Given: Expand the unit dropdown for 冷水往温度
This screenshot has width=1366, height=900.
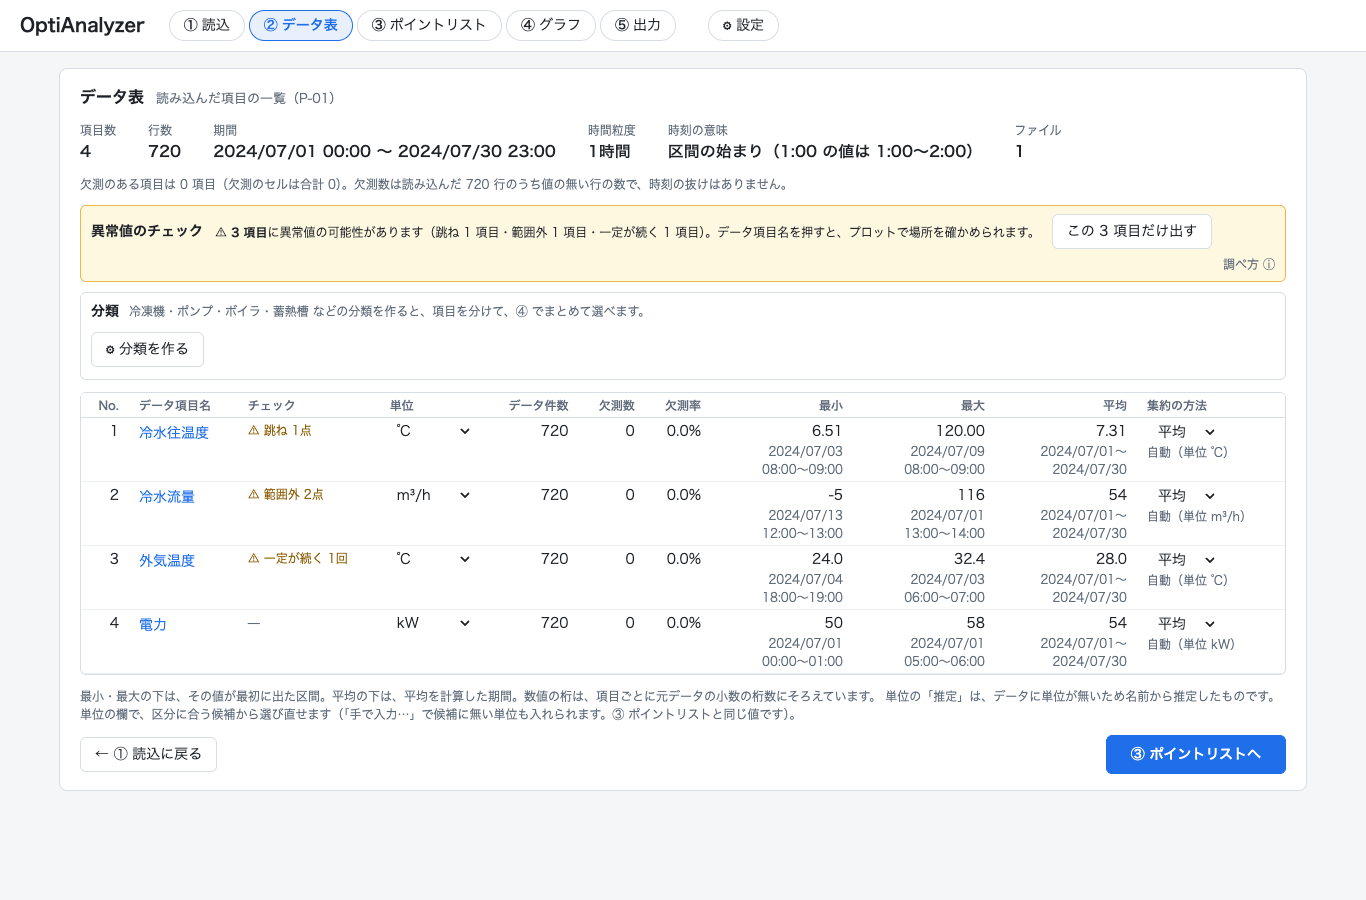Looking at the screenshot, I should [433, 431].
